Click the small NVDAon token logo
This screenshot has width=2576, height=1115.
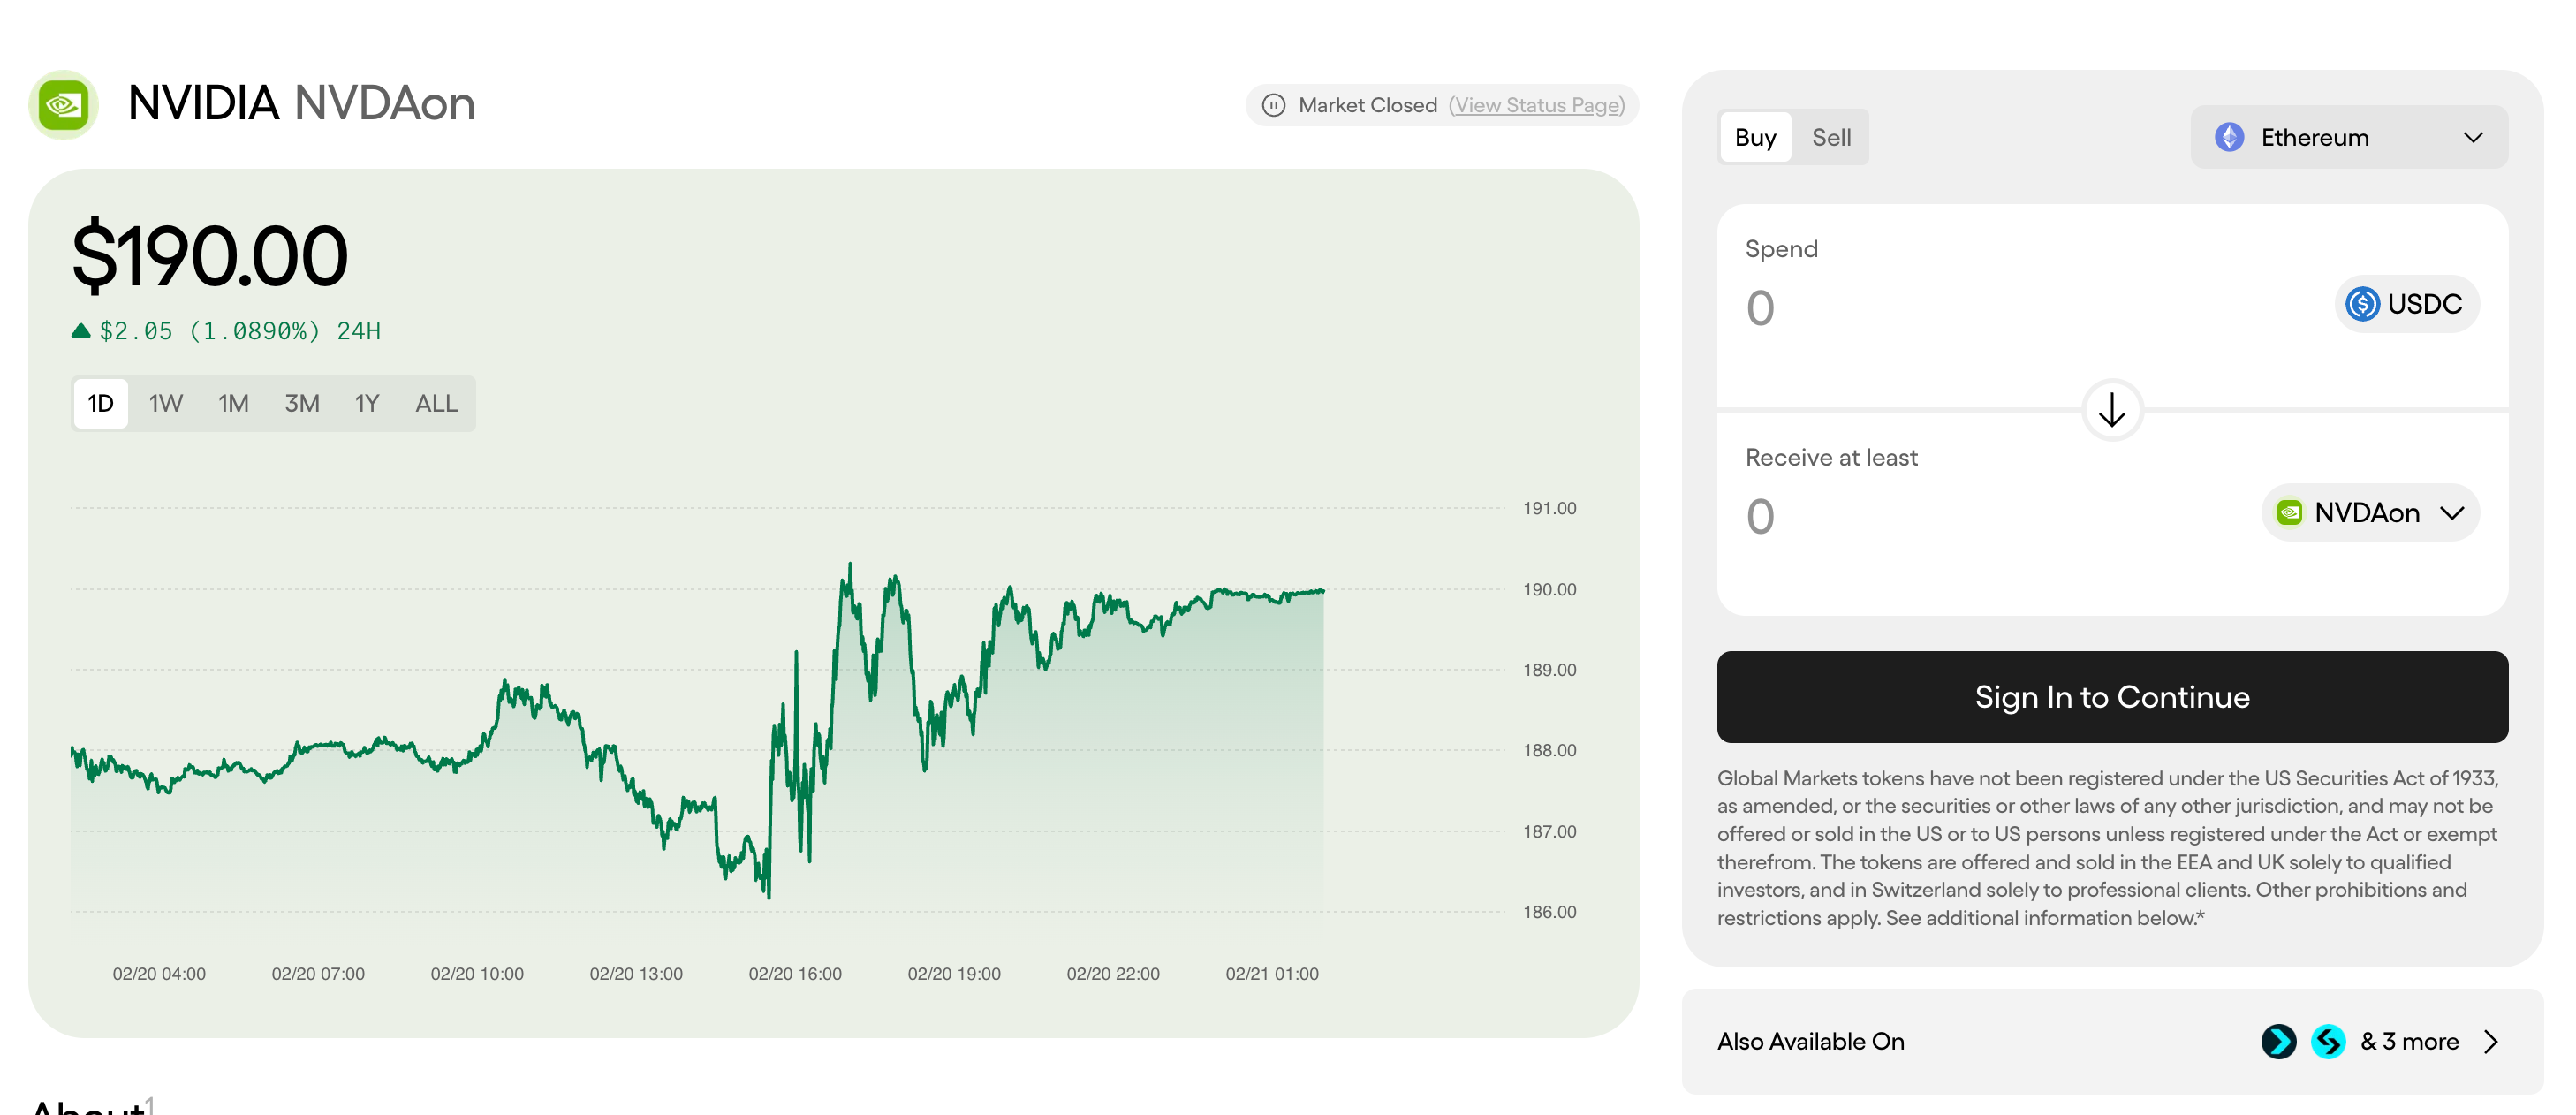click(2289, 512)
